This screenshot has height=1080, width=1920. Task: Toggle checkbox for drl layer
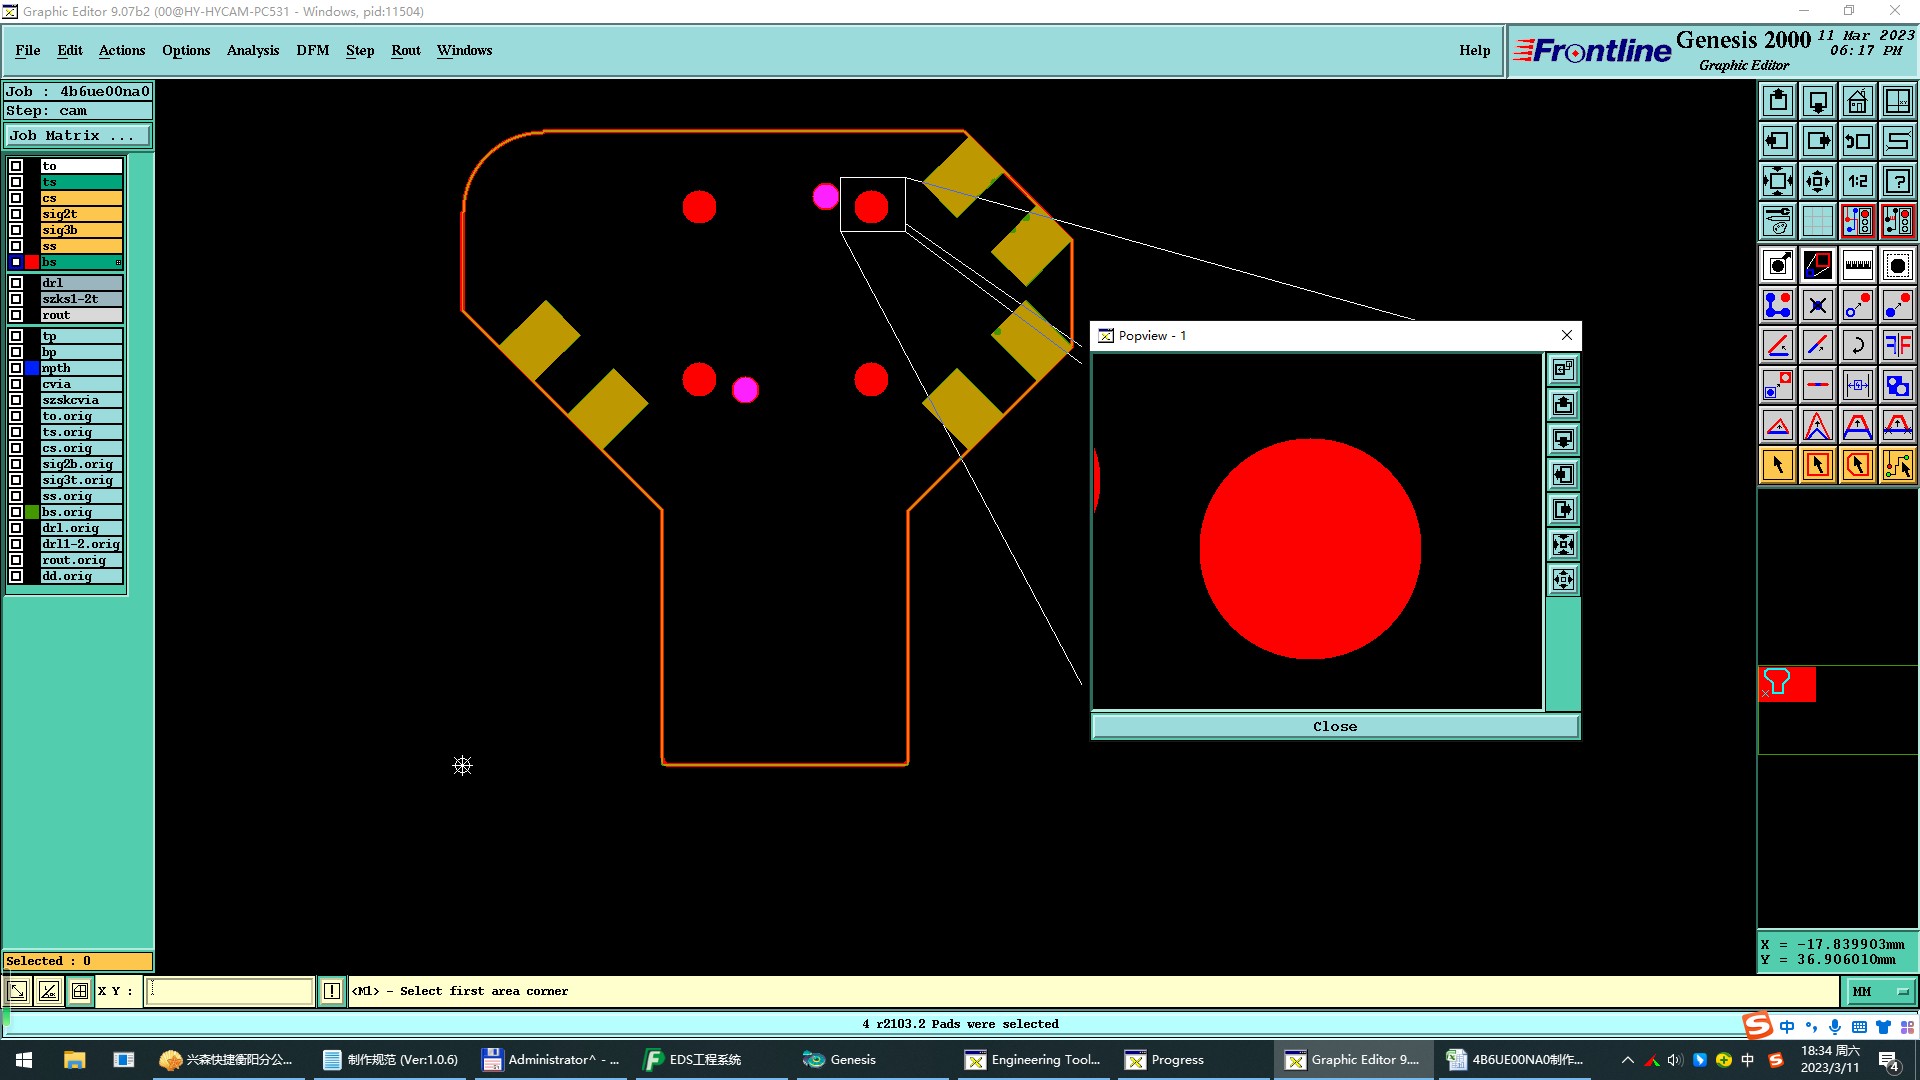coord(16,283)
